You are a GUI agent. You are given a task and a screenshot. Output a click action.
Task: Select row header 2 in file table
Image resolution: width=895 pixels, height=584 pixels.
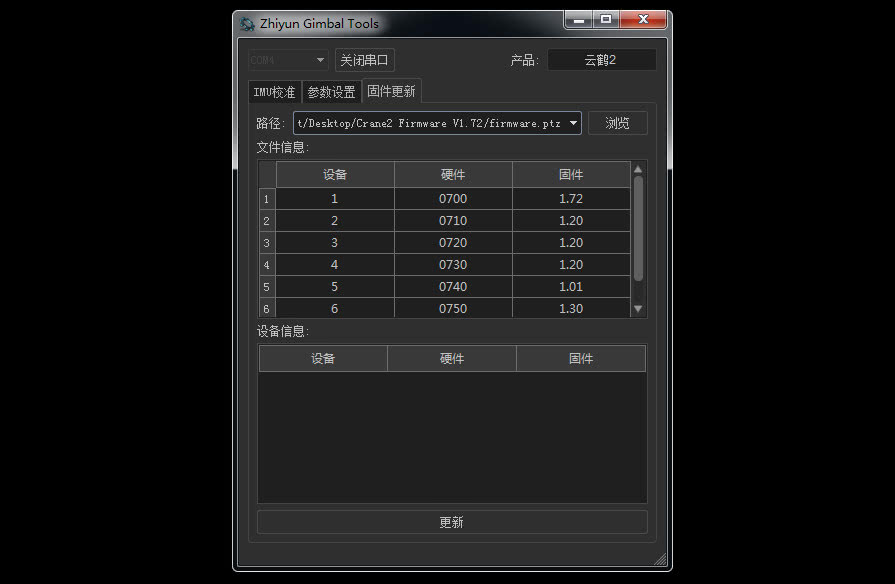pos(267,221)
